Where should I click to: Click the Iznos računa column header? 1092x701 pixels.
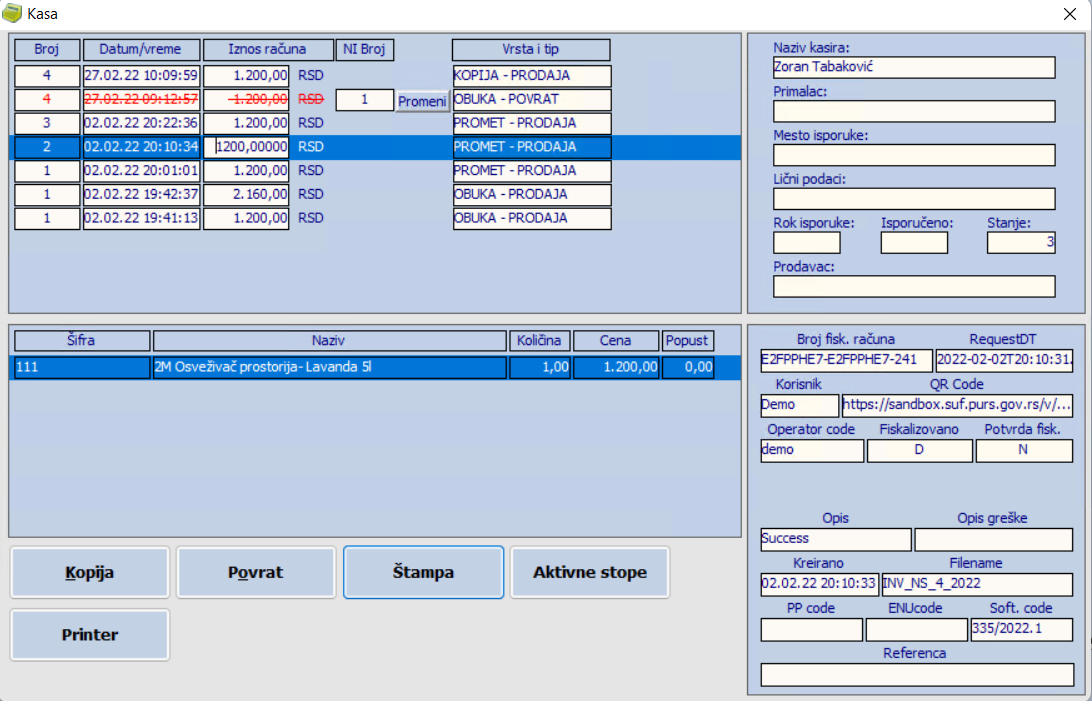click(267, 49)
